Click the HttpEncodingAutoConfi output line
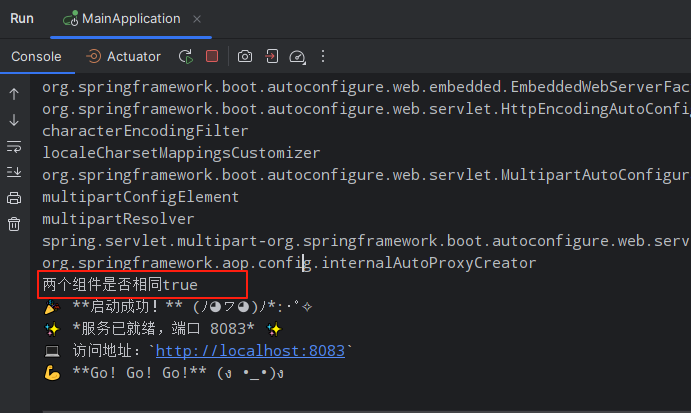This screenshot has width=691, height=413. pyautogui.click(x=366, y=109)
